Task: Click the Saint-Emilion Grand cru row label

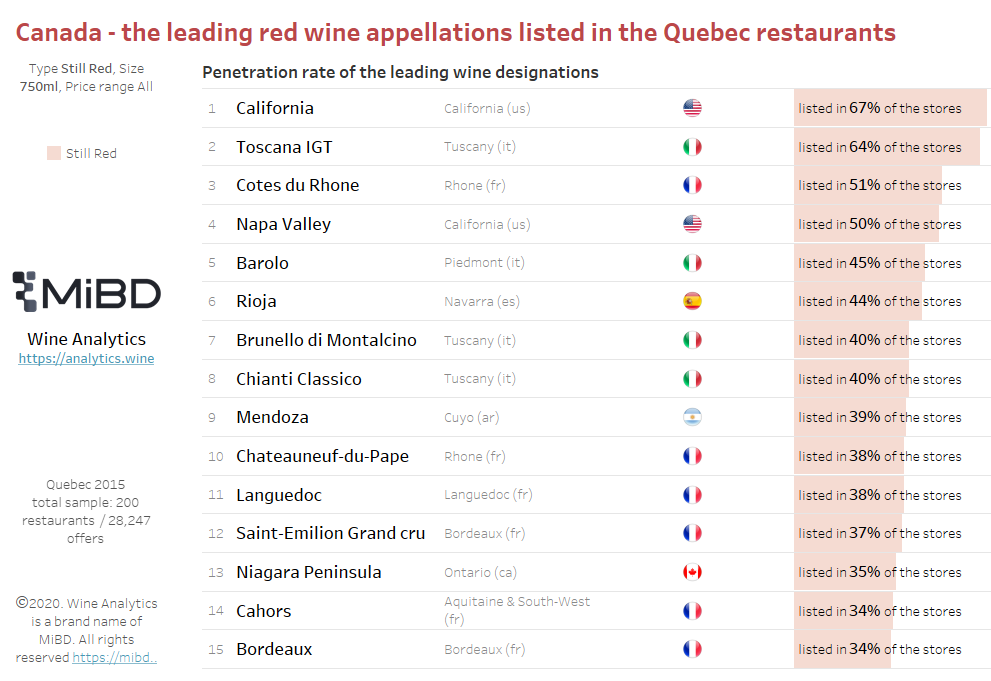Action: [331, 533]
